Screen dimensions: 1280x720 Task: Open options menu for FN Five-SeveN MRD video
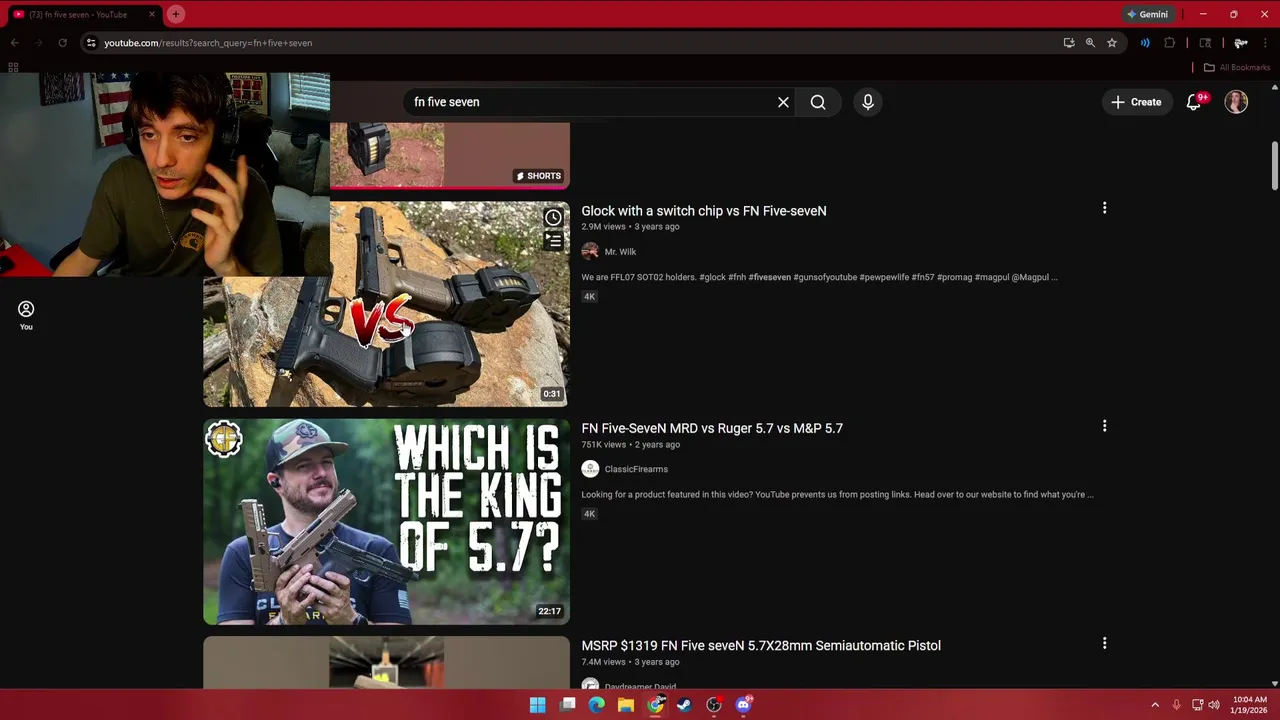pos(1104,426)
